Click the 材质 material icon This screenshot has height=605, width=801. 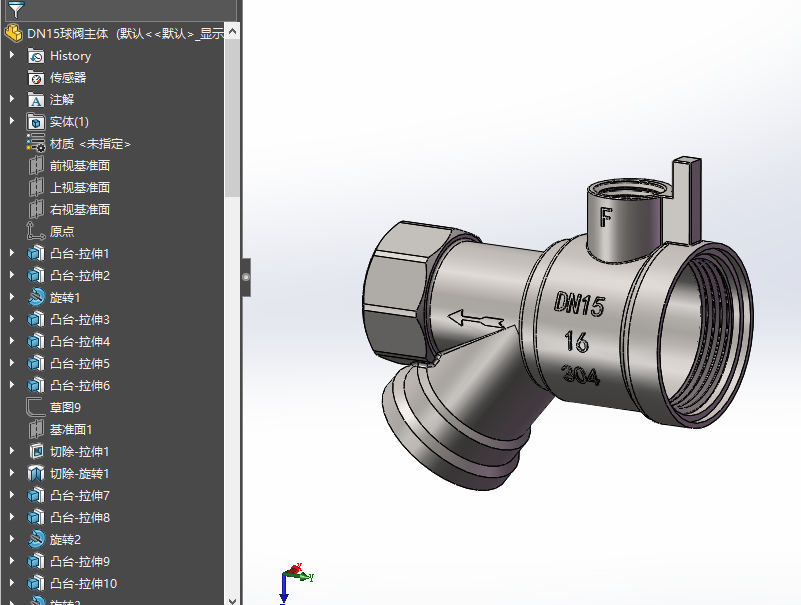tap(36, 144)
